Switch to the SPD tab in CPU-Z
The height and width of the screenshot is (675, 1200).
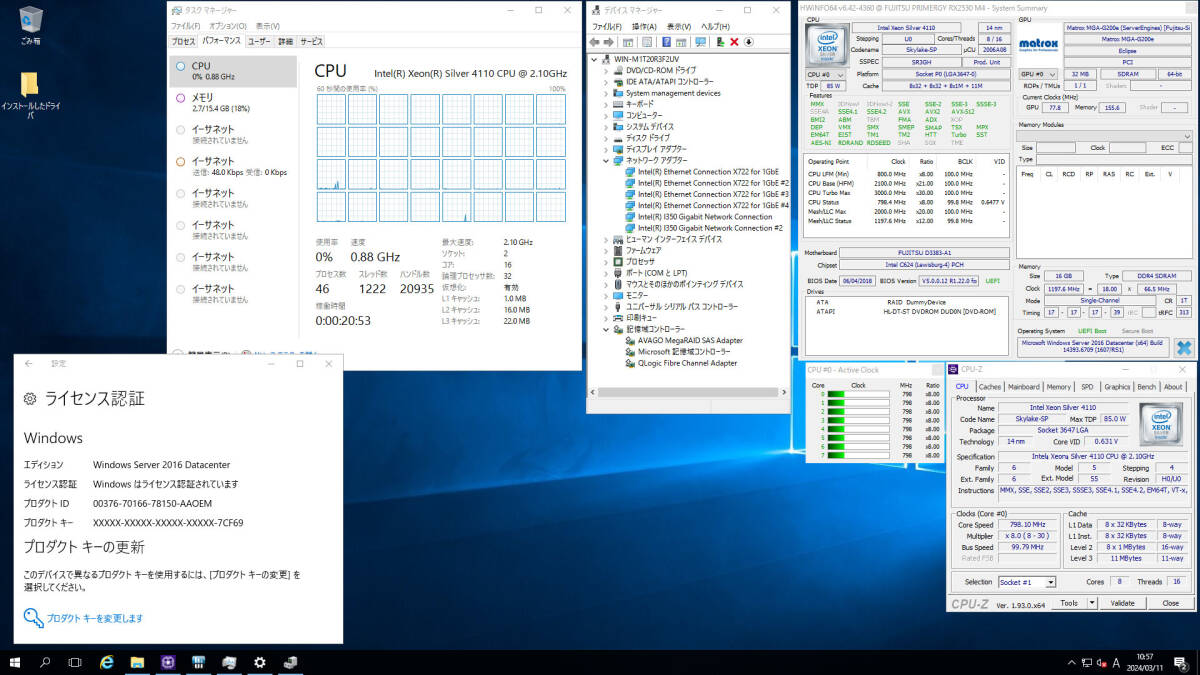[x=1087, y=387]
